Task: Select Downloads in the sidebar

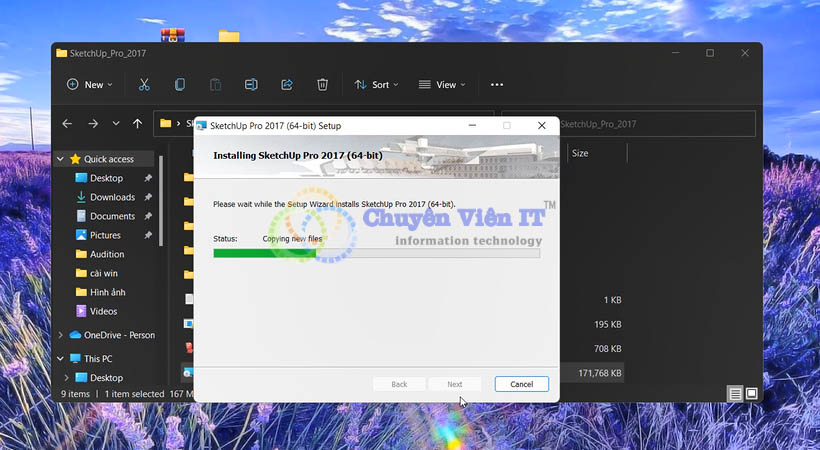Action: (x=112, y=197)
